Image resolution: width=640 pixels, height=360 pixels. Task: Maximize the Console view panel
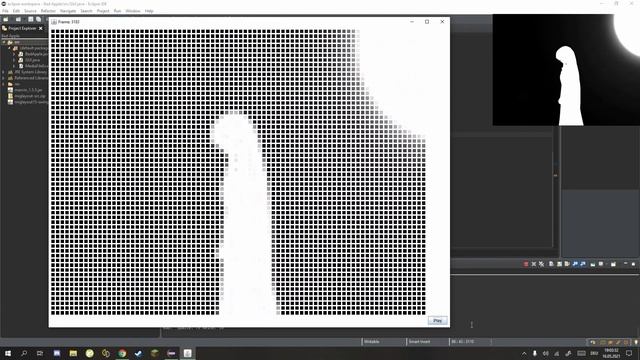633,264
